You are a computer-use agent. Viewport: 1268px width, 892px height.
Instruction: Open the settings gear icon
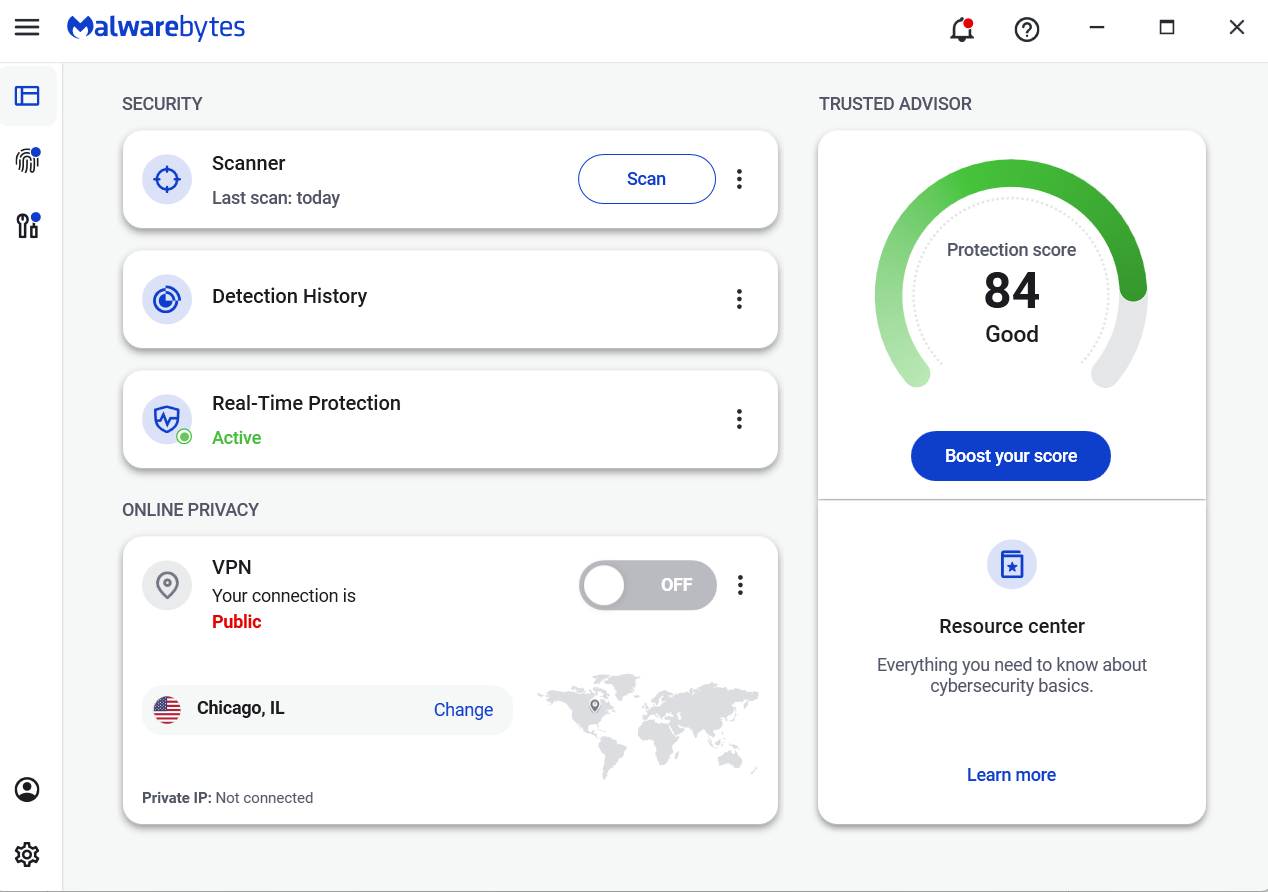[27, 854]
